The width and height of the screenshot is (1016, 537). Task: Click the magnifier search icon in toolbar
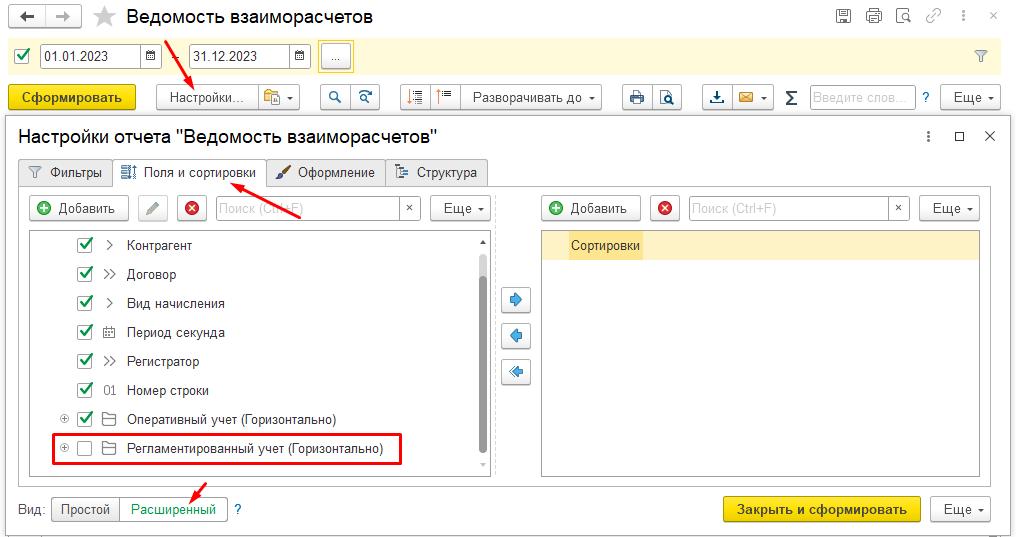pos(335,97)
